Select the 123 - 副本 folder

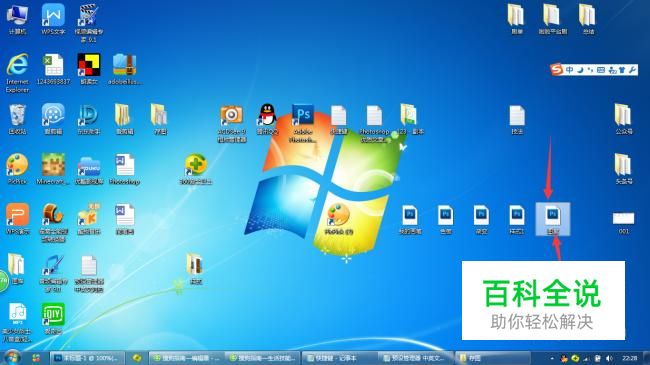[410, 119]
